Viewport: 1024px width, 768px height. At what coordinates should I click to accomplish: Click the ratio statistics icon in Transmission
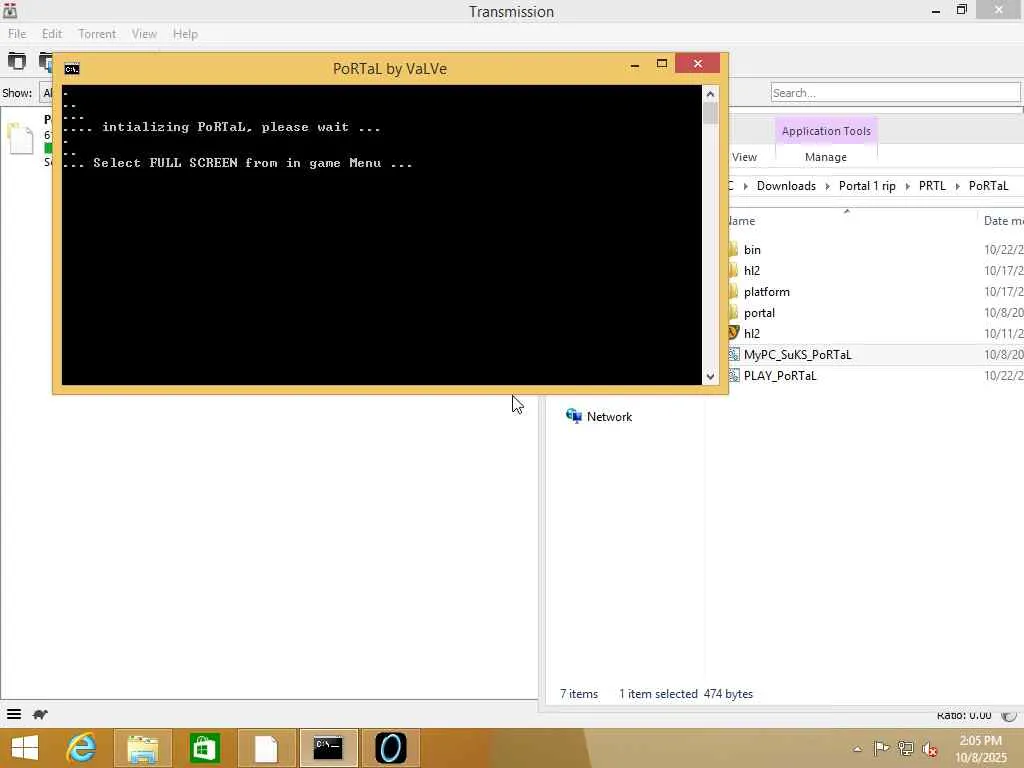coord(1010,716)
